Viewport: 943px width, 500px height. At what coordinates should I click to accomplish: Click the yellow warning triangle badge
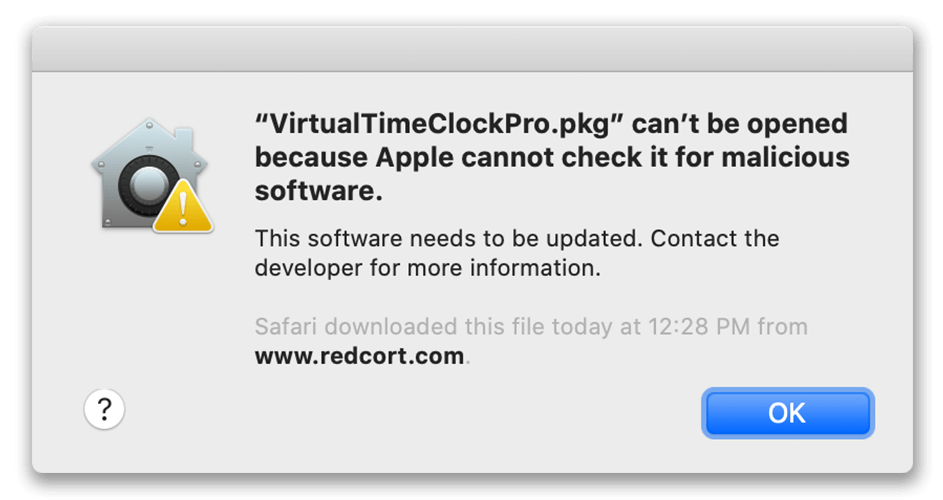[x=183, y=208]
